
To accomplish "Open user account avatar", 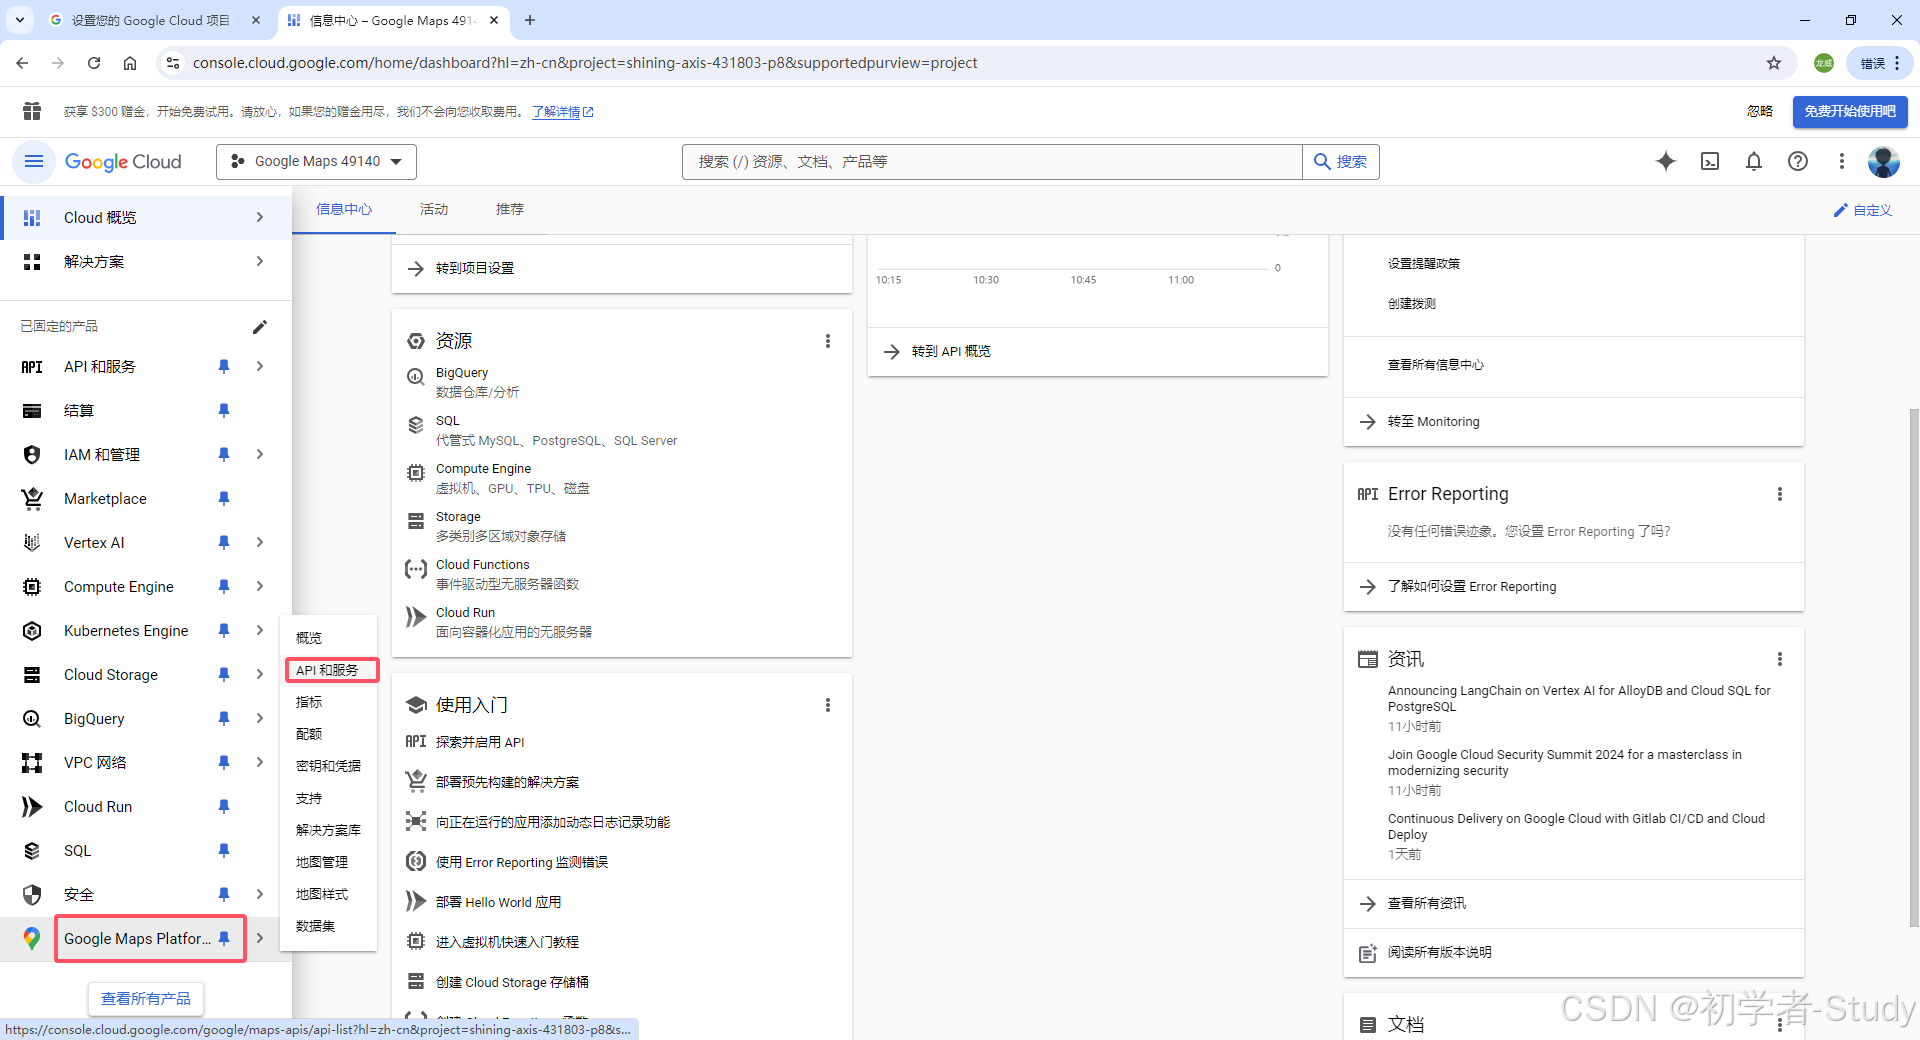I will coord(1884,161).
